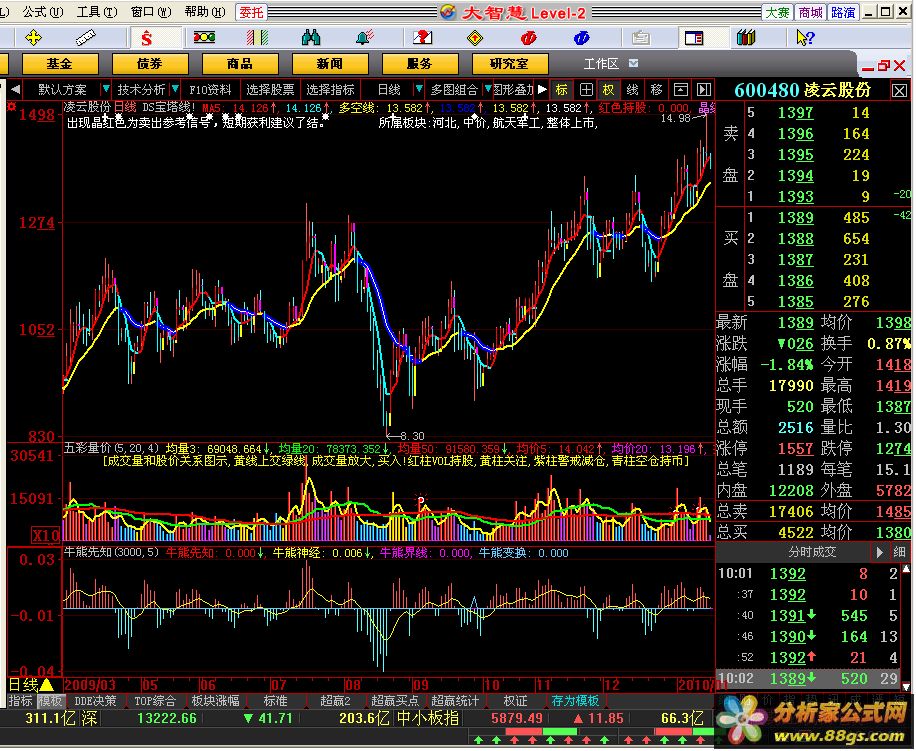The image size is (916, 751).
Task: Click the red sun marker at chart top-left
Action: point(12,106)
